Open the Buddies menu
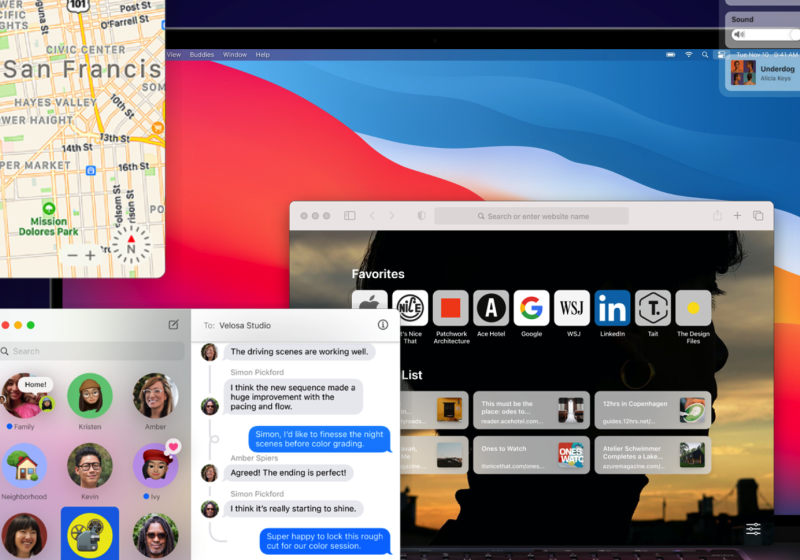The image size is (800, 560). (201, 54)
